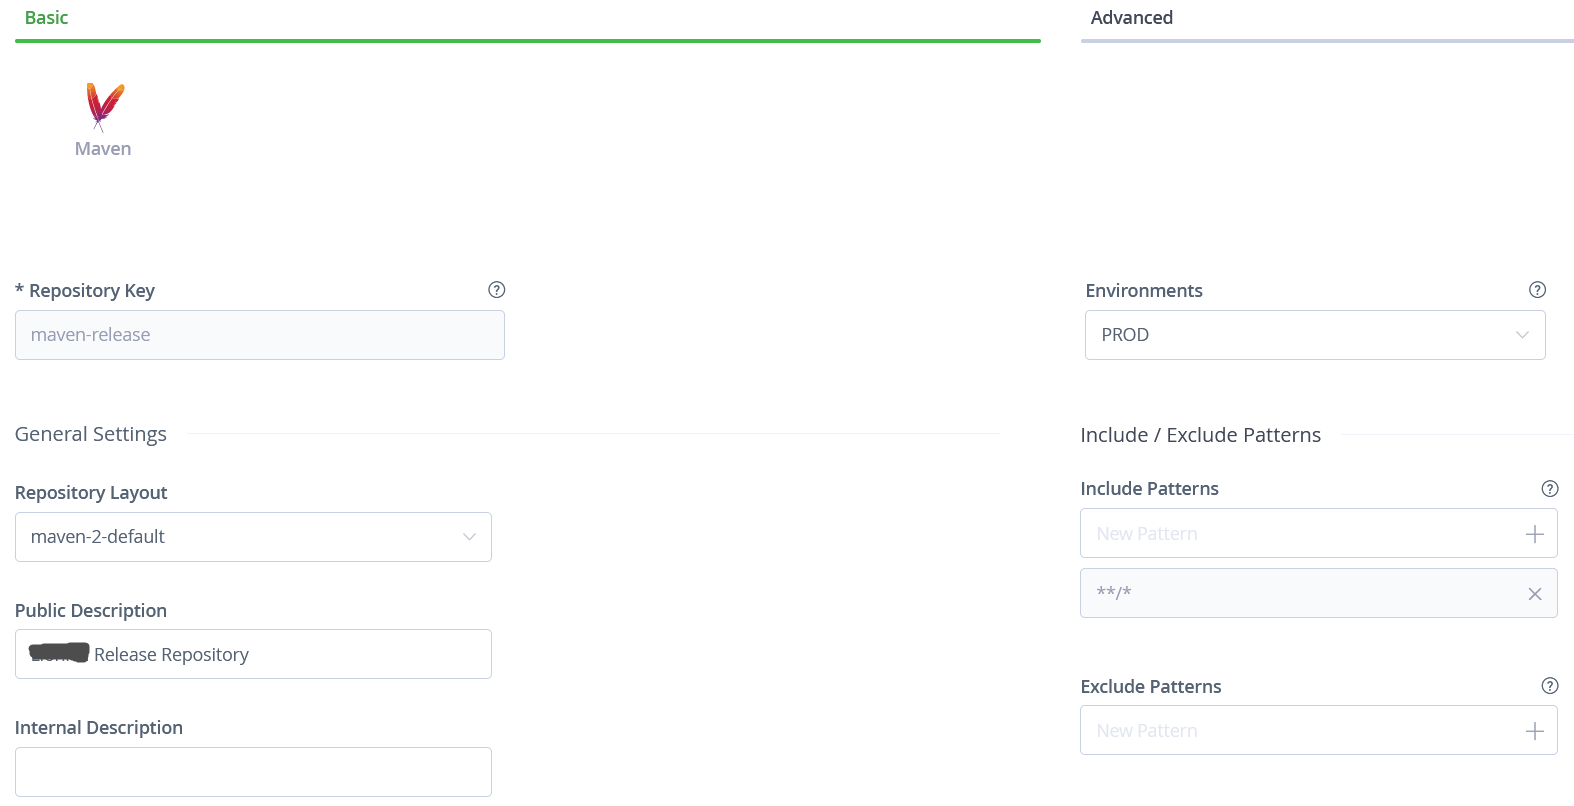Open help for Environments field
The image size is (1574, 806).
pos(1537,290)
